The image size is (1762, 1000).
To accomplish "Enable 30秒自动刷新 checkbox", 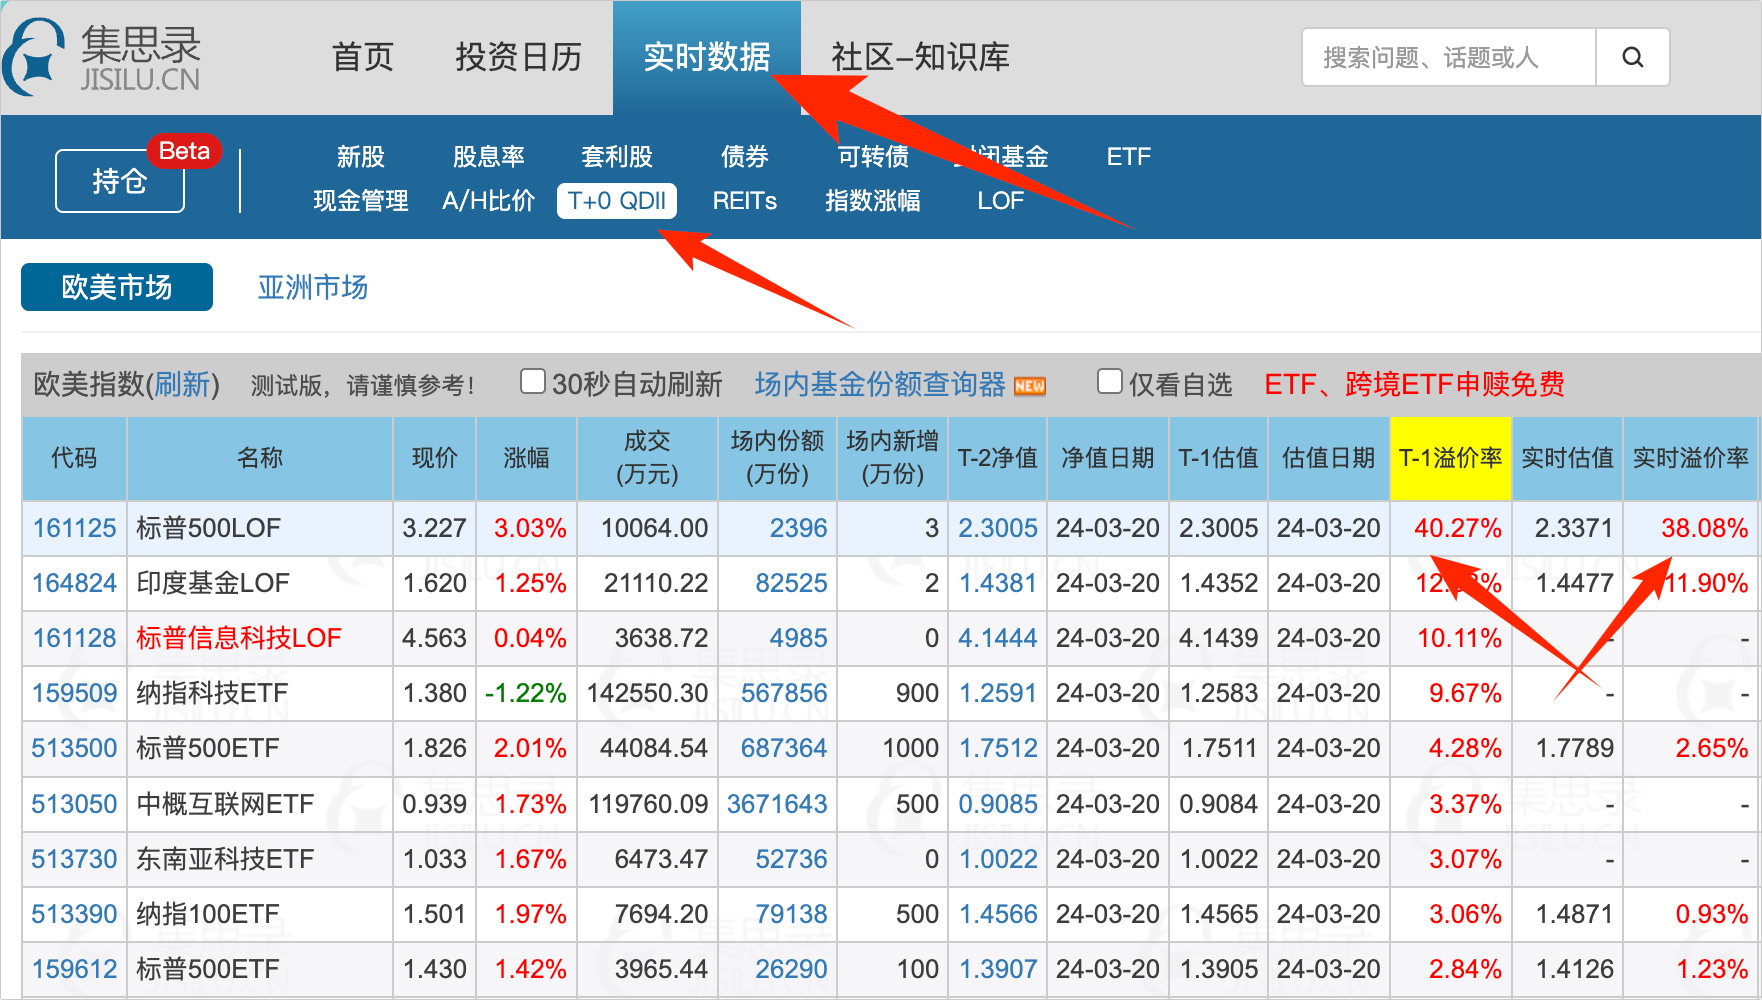I will pyautogui.click(x=533, y=382).
